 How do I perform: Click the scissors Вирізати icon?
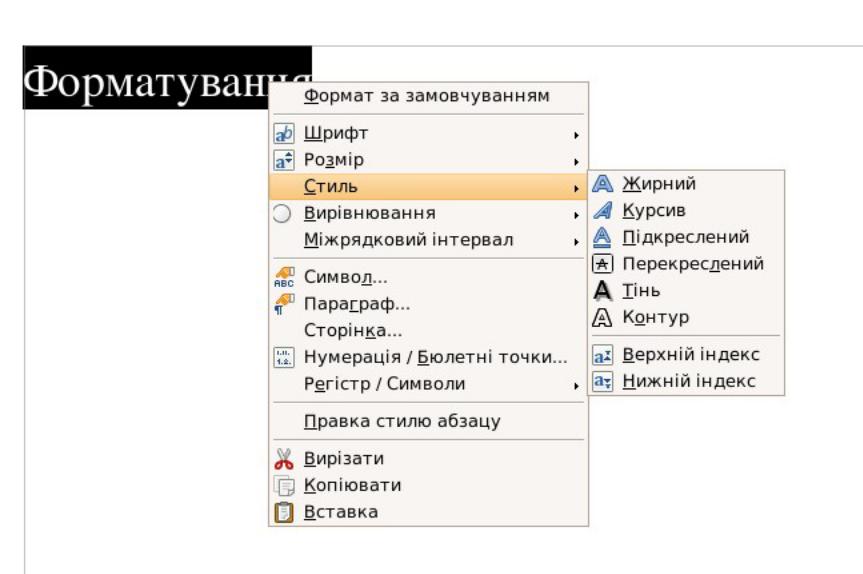point(283,458)
